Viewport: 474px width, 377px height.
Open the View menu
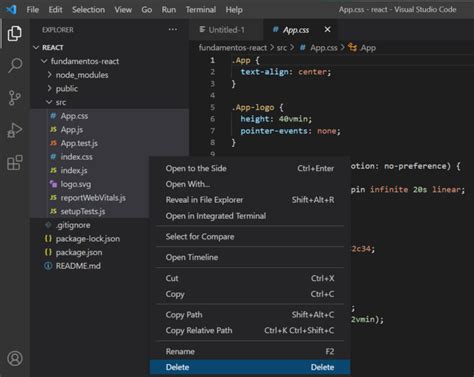123,10
